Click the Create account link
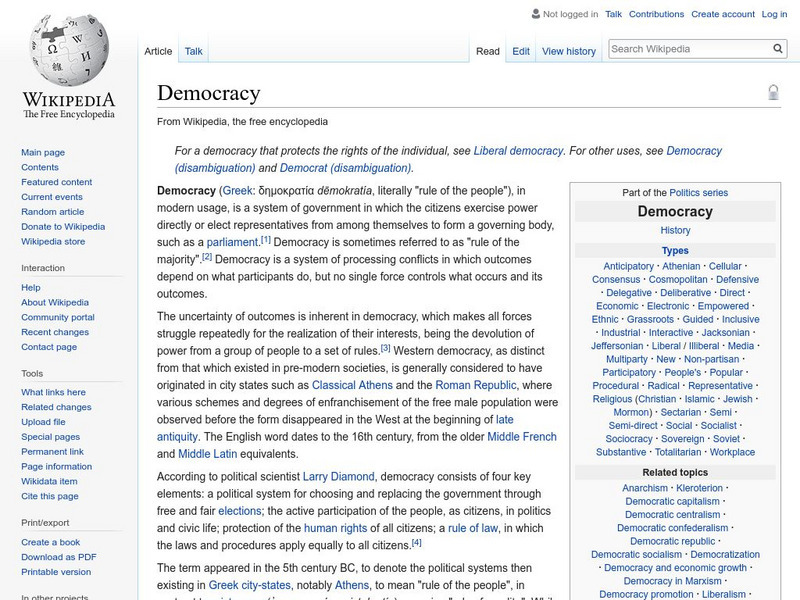 coord(723,14)
